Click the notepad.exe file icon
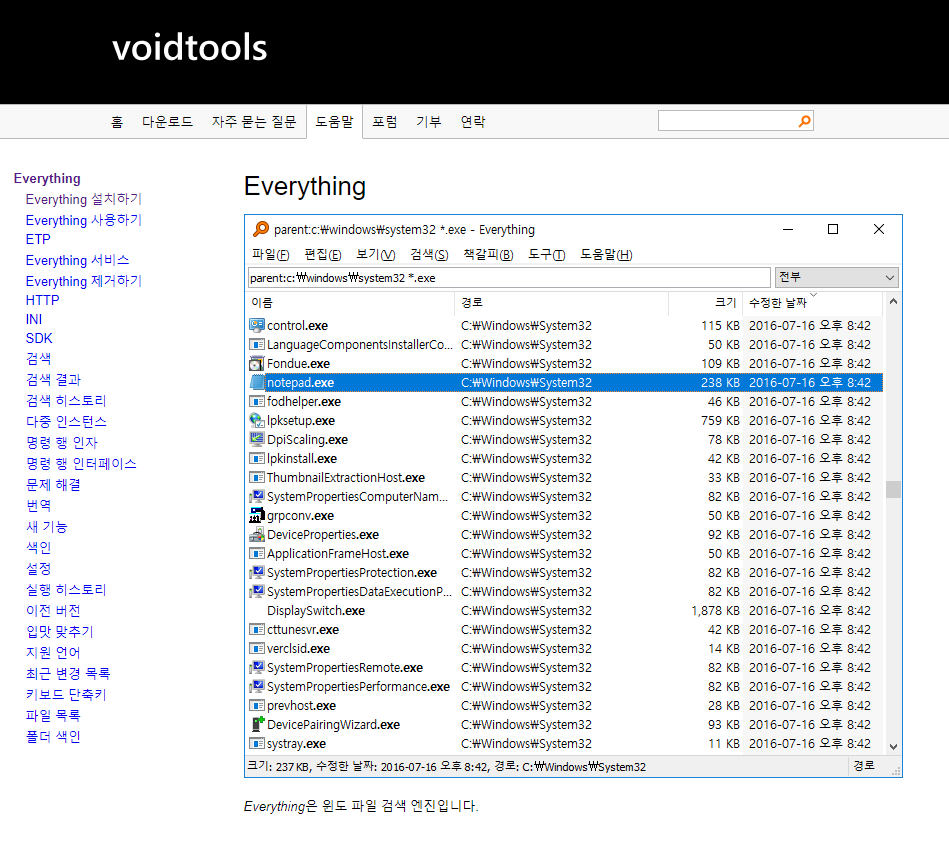Screen dimensions: 949x852 pos(257,382)
